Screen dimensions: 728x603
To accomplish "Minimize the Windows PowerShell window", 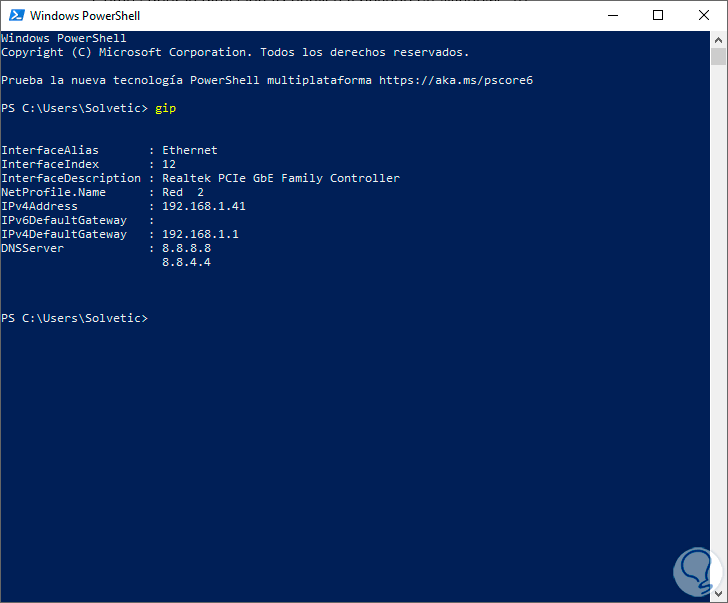I will click(611, 16).
